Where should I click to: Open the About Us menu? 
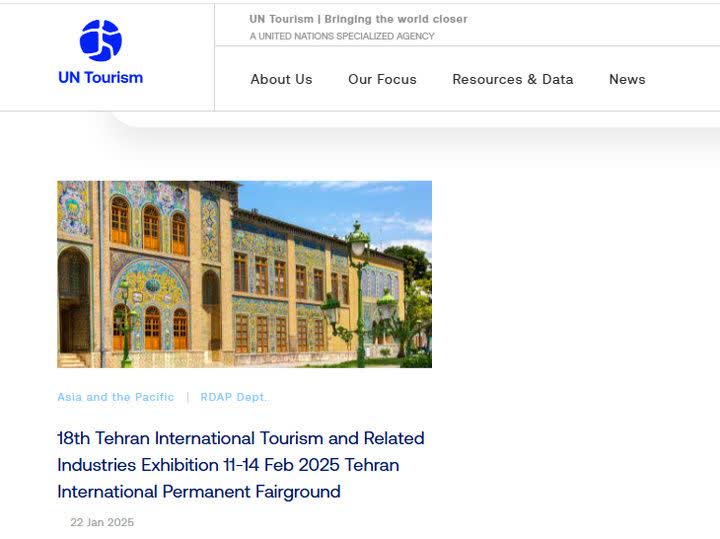[x=281, y=79]
